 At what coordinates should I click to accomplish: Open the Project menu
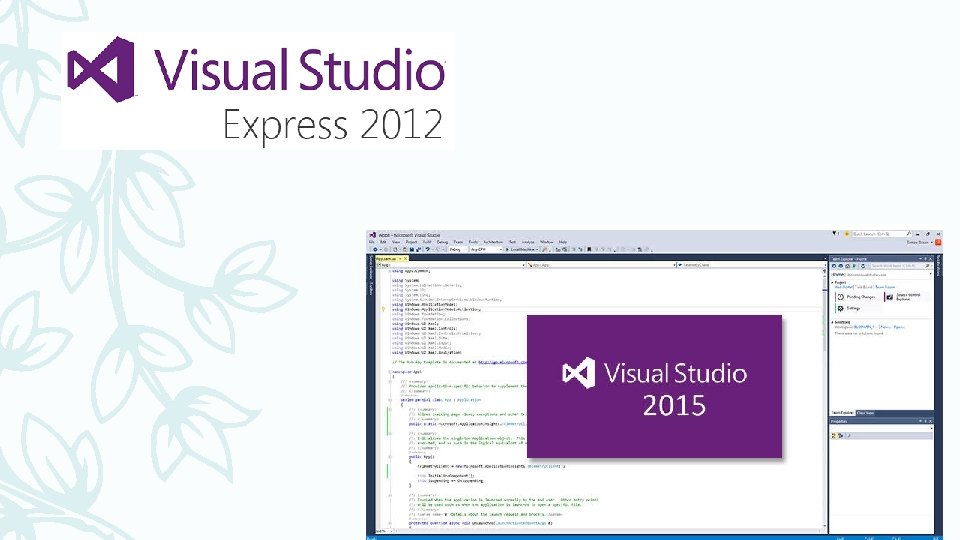click(x=411, y=242)
